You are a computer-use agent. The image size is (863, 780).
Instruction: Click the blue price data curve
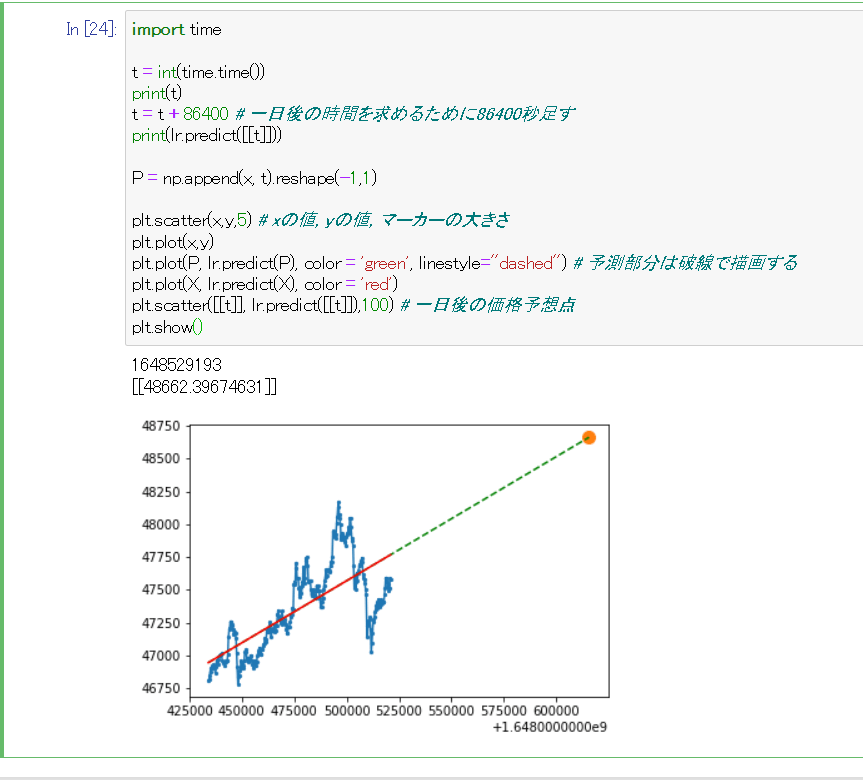pos(300,593)
